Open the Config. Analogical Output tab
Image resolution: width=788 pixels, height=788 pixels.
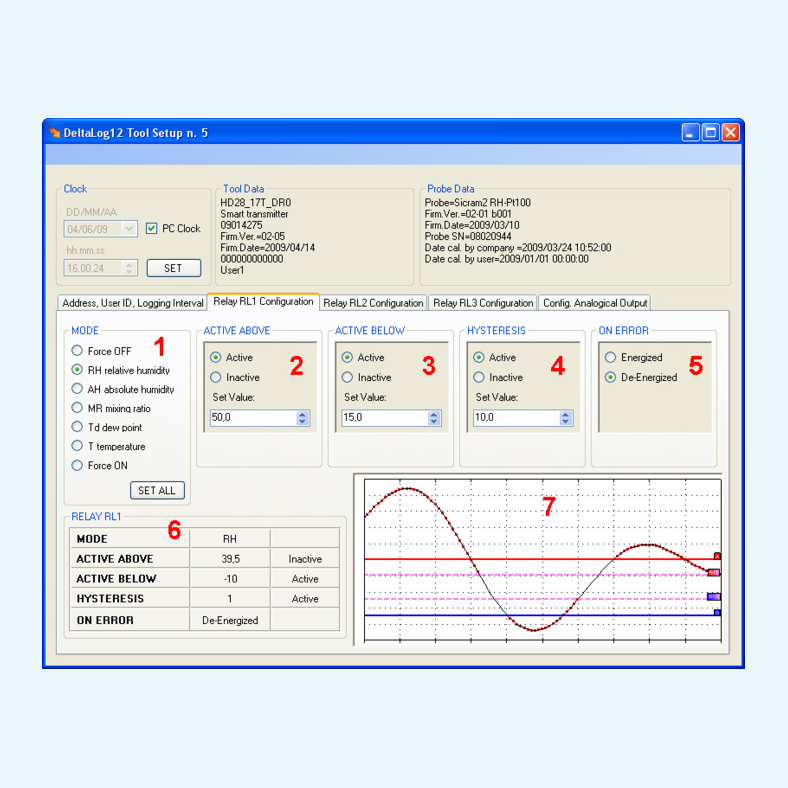click(595, 303)
